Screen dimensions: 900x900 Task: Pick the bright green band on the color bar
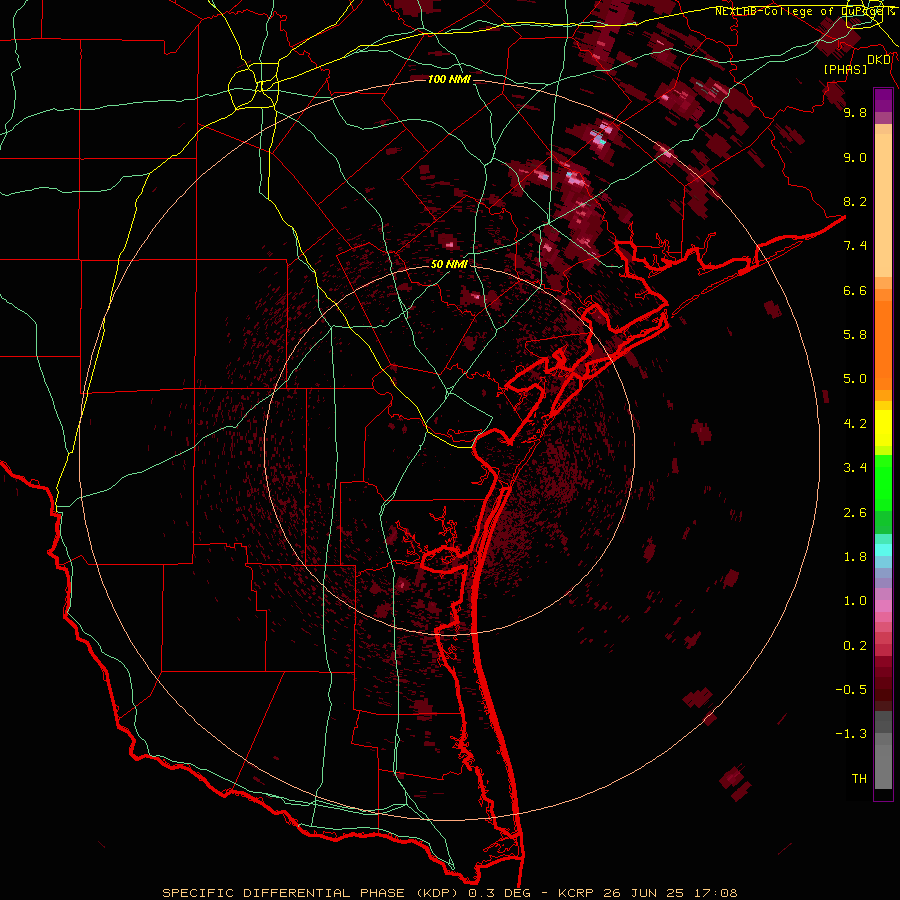(x=883, y=483)
